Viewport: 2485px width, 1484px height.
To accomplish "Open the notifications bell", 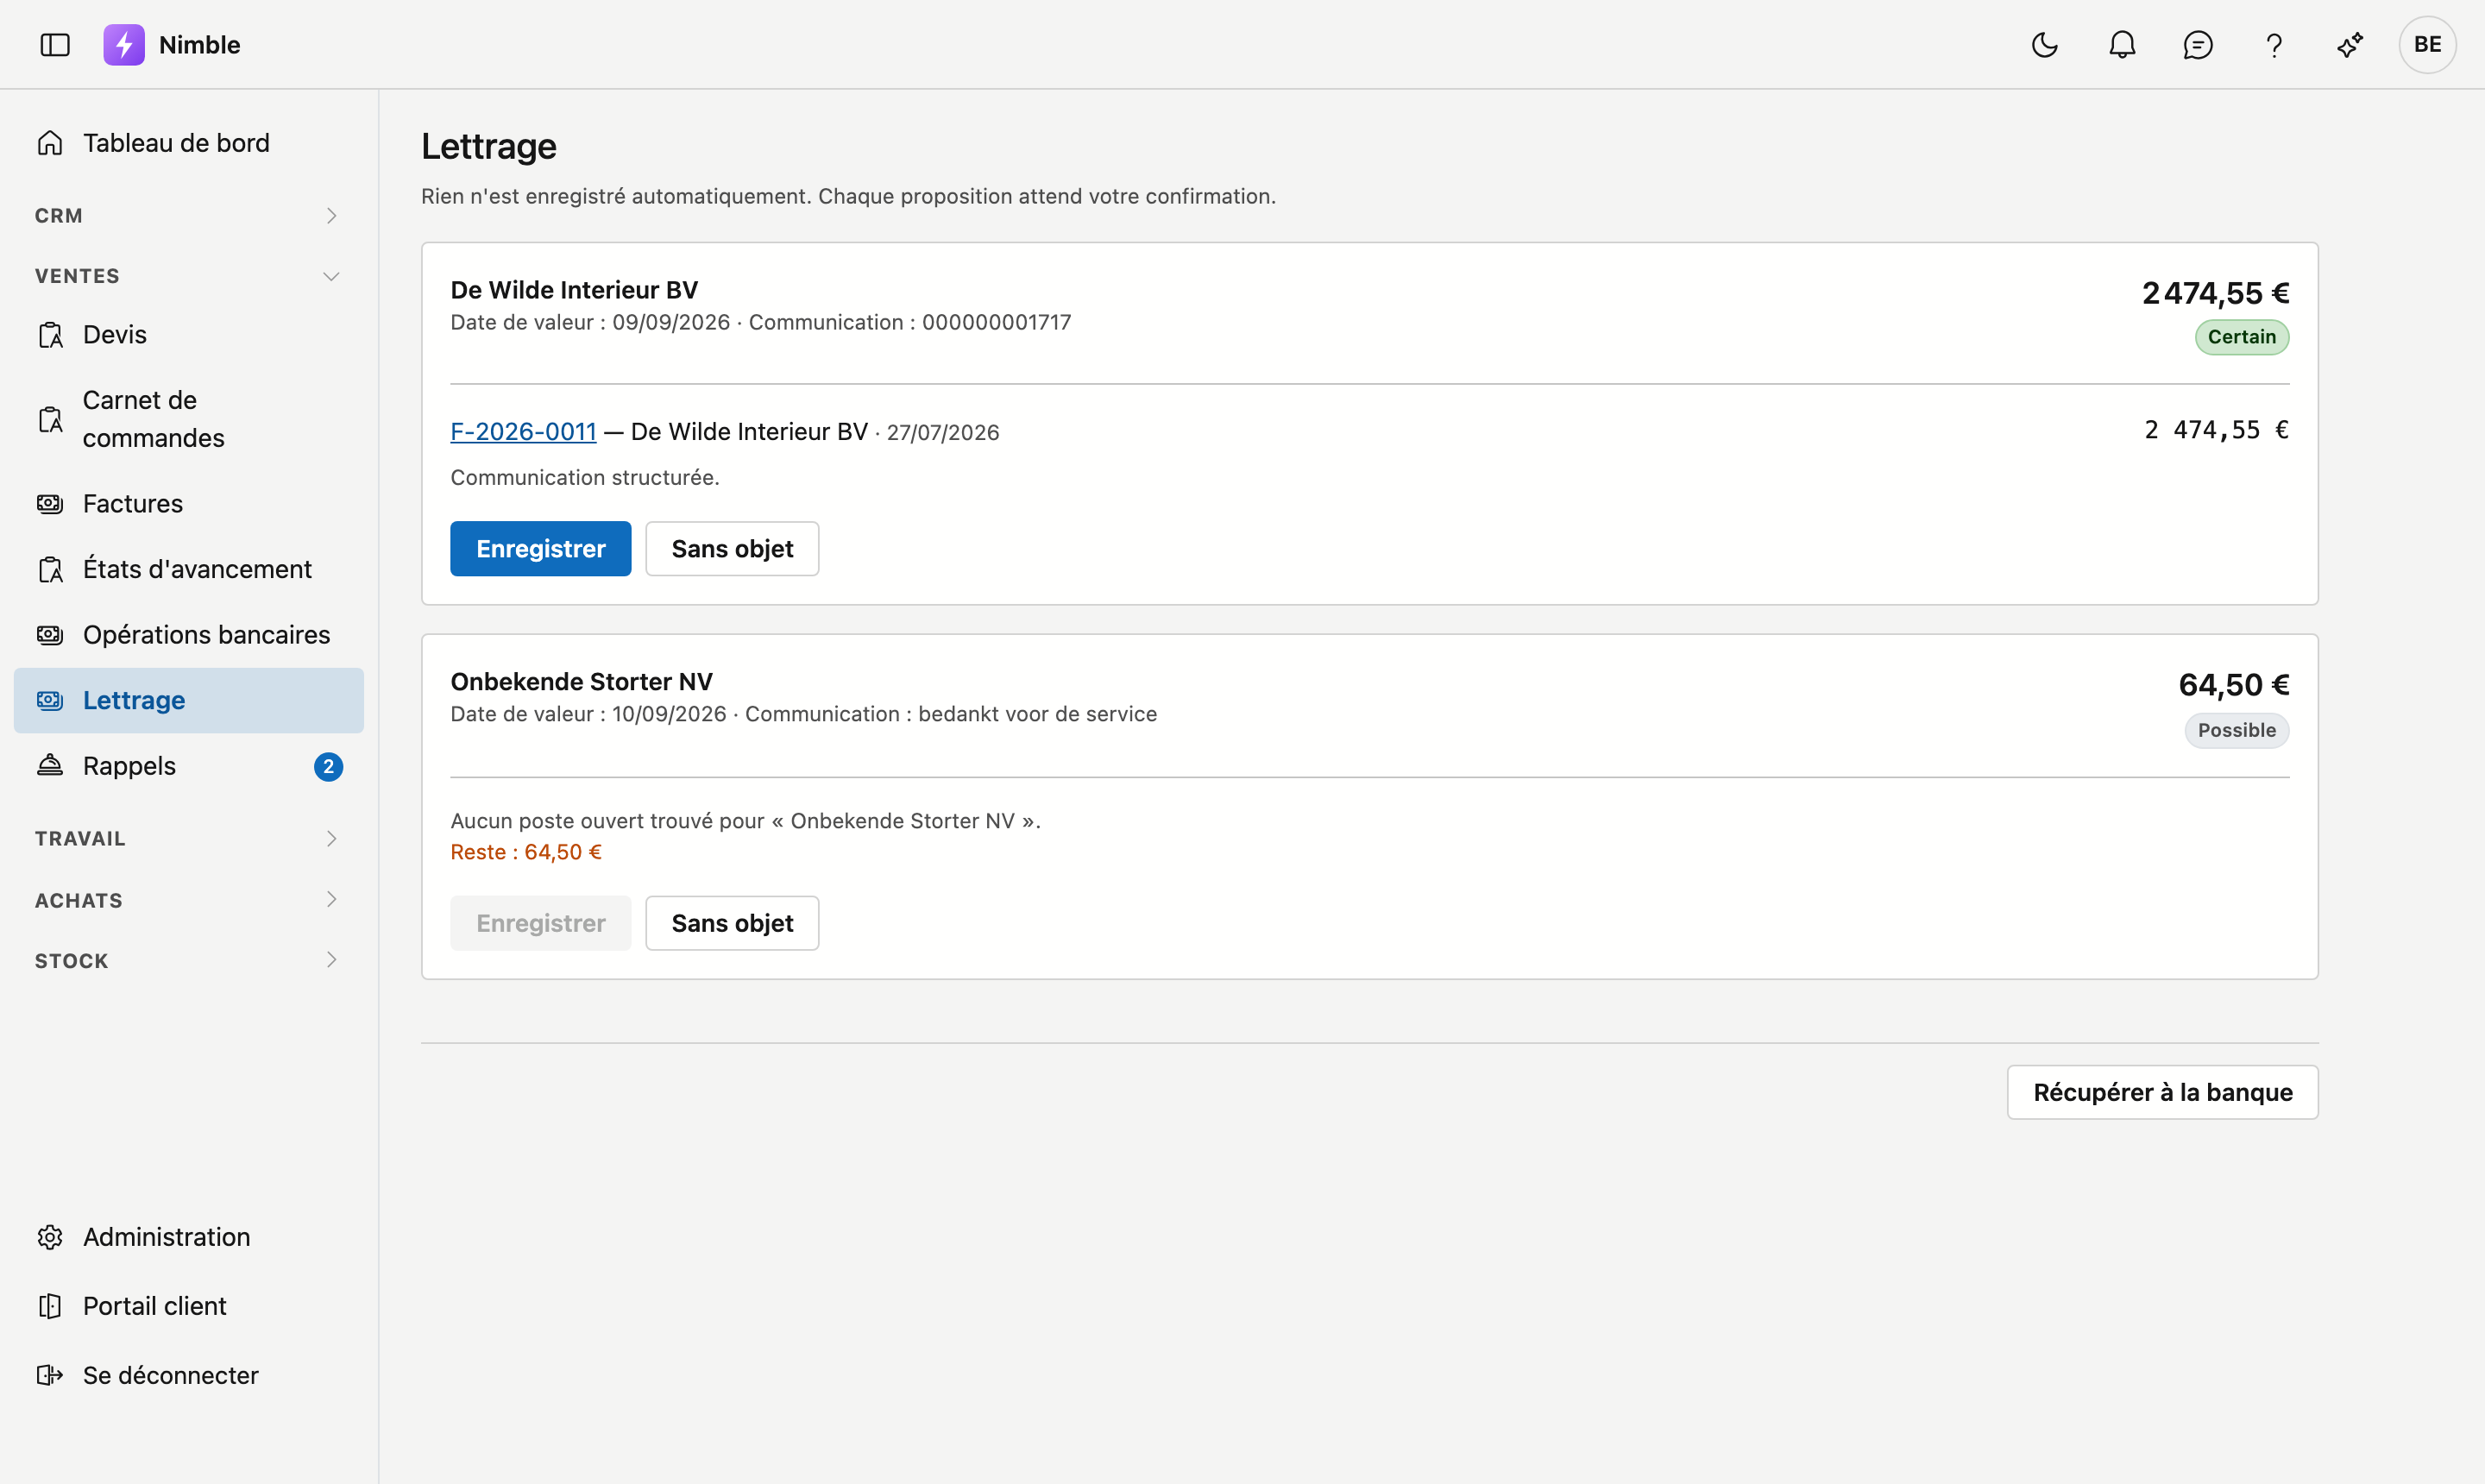I will (x=2122, y=45).
